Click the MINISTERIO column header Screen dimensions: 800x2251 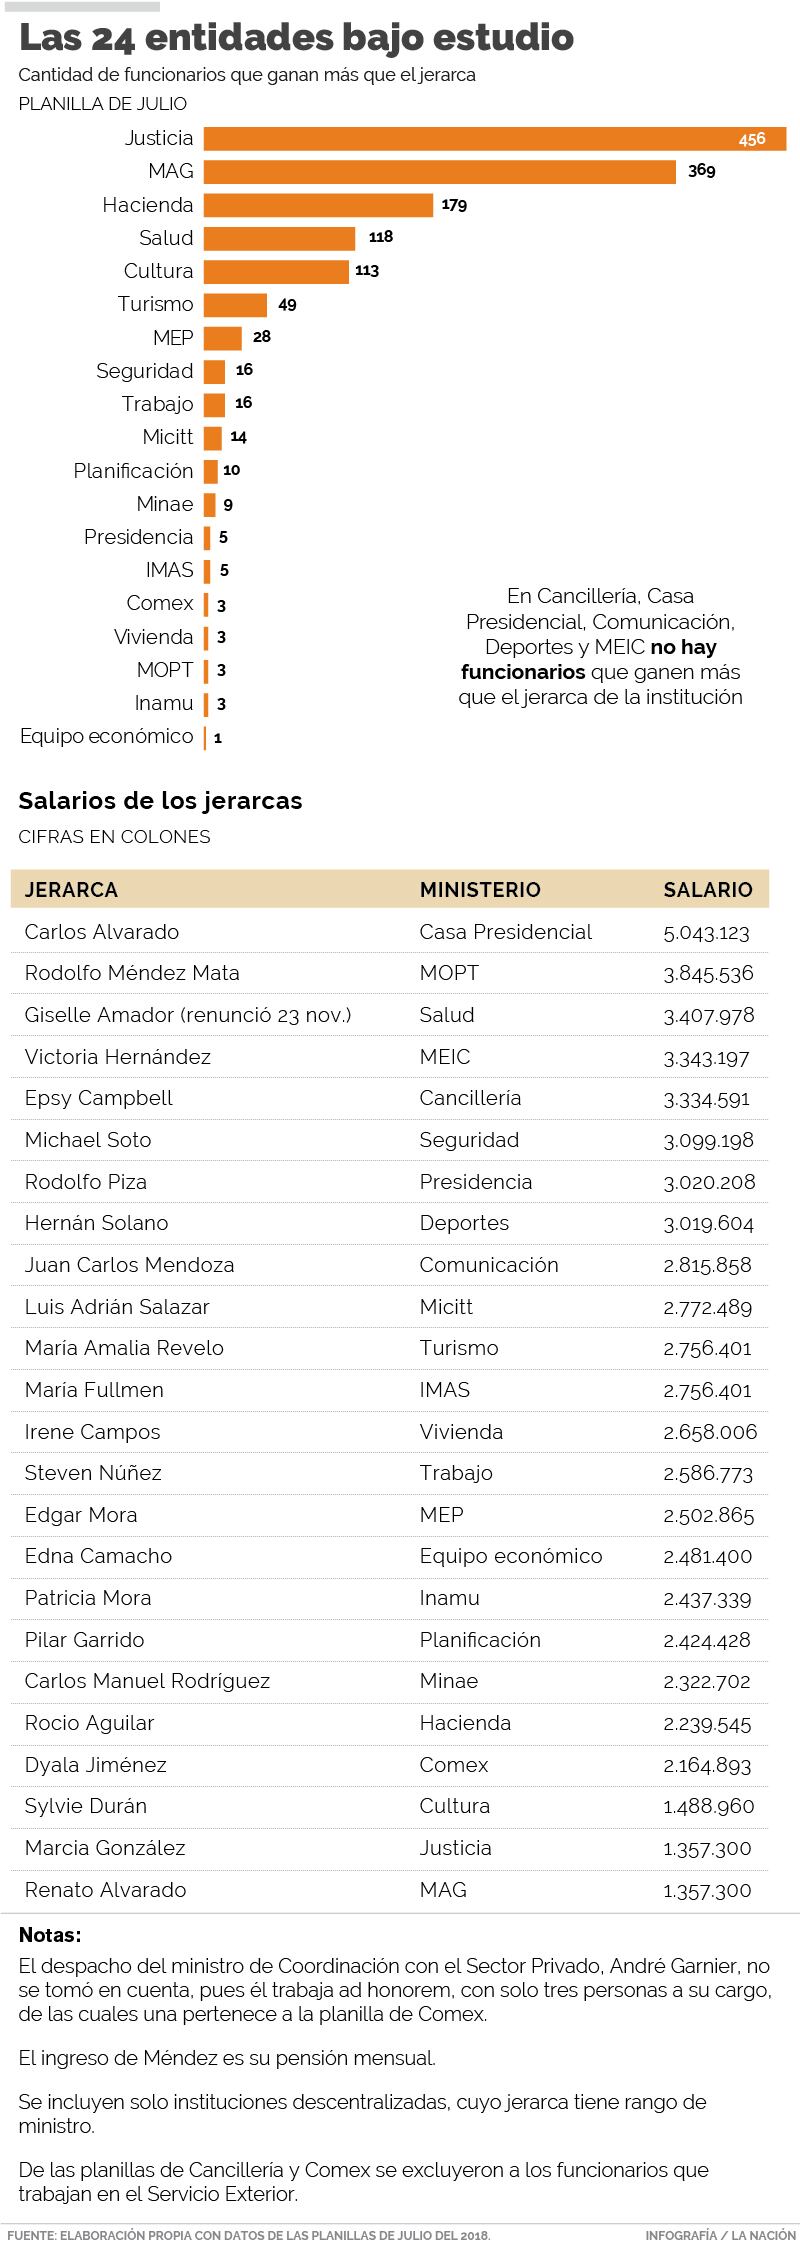pos(480,890)
